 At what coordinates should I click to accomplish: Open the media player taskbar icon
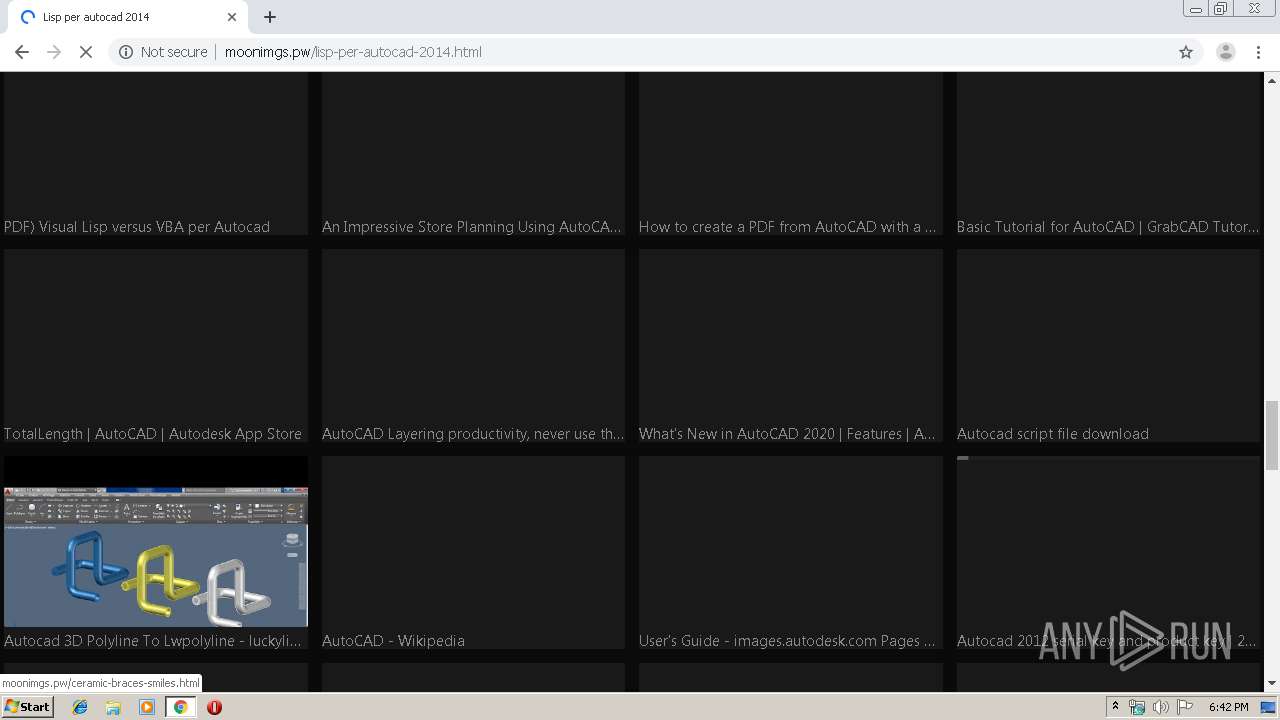tap(147, 707)
